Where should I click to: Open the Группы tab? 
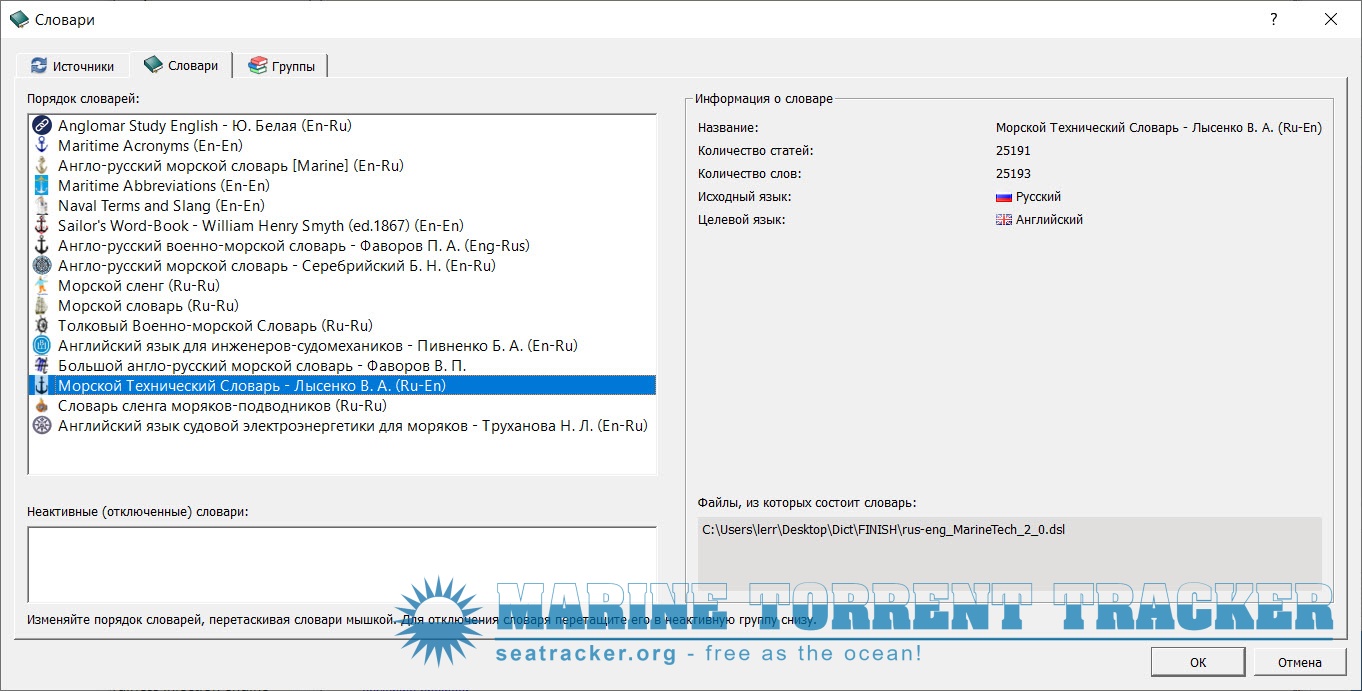(281, 66)
